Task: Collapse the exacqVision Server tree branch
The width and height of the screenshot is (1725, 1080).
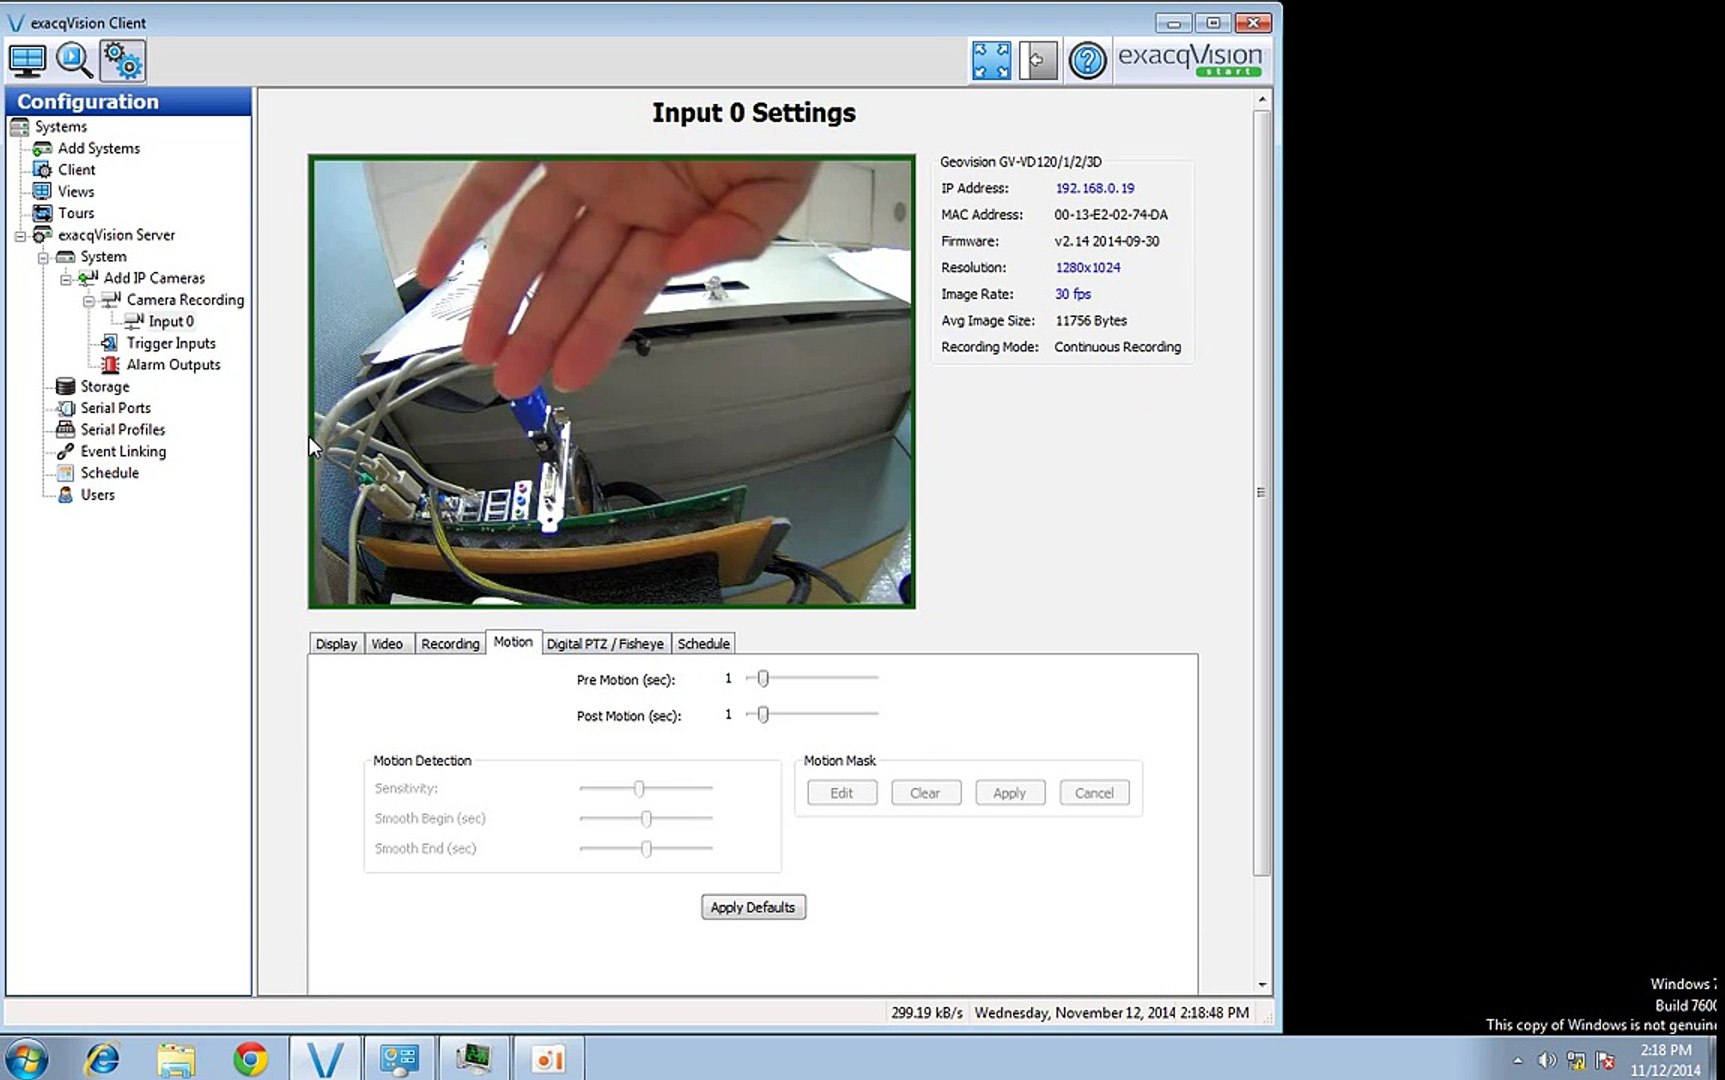Action: click(20, 236)
